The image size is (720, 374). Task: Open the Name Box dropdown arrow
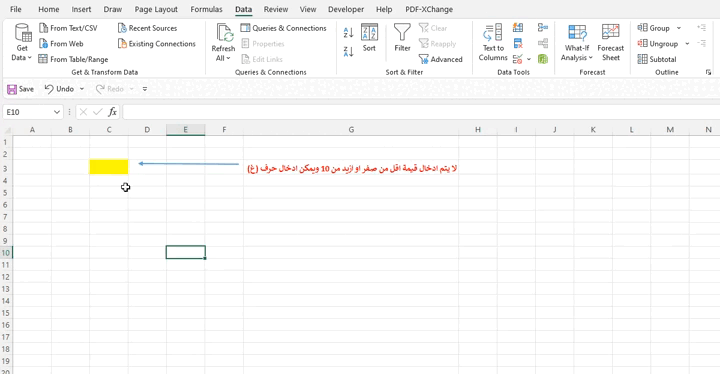[x=56, y=112]
